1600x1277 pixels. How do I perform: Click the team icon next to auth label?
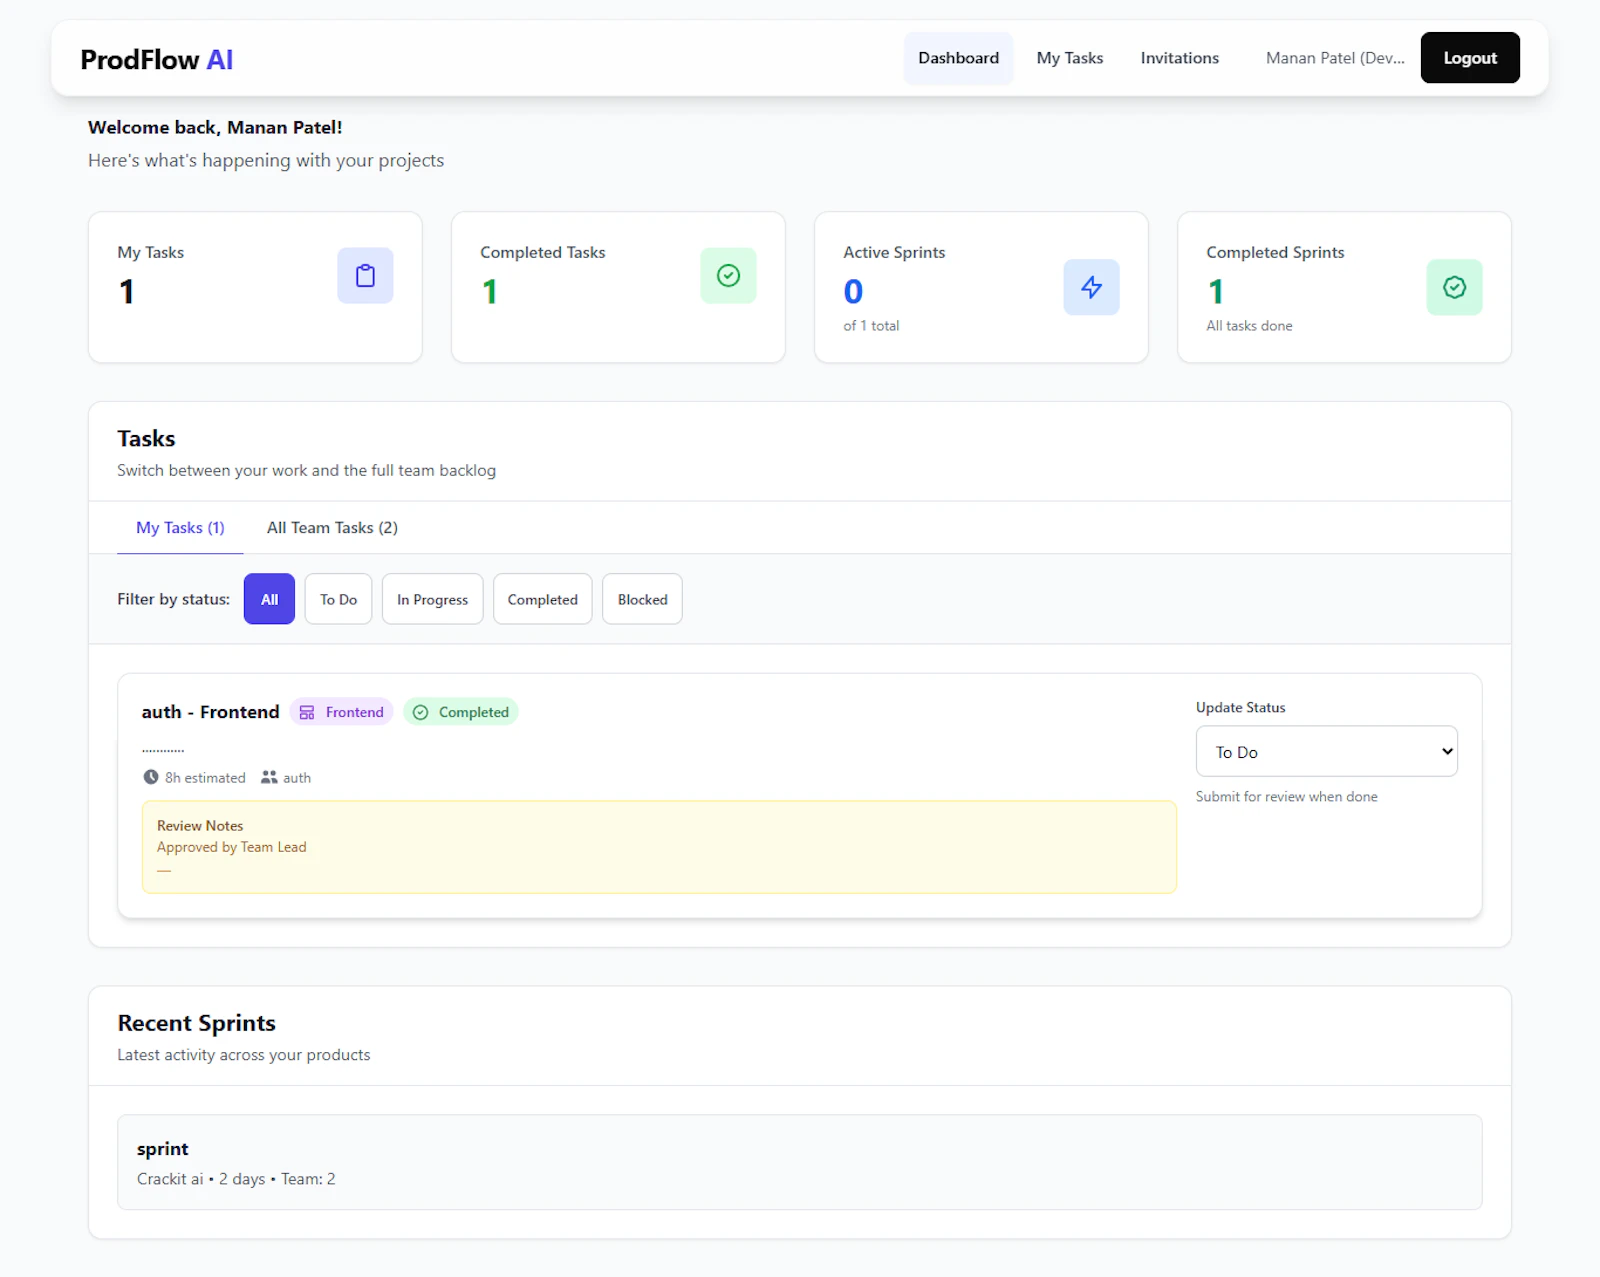pos(268,777)
